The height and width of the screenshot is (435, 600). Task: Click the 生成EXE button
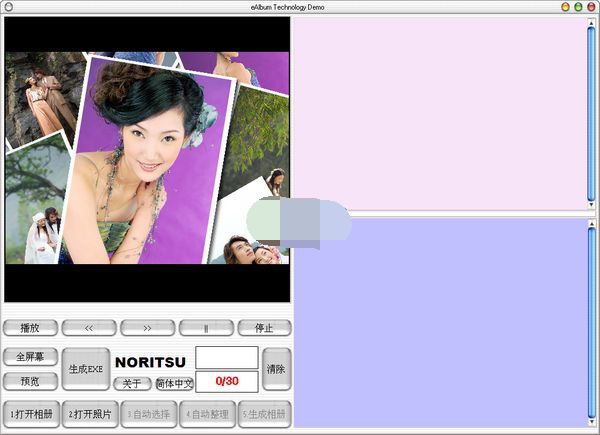(x=86, y=369)
